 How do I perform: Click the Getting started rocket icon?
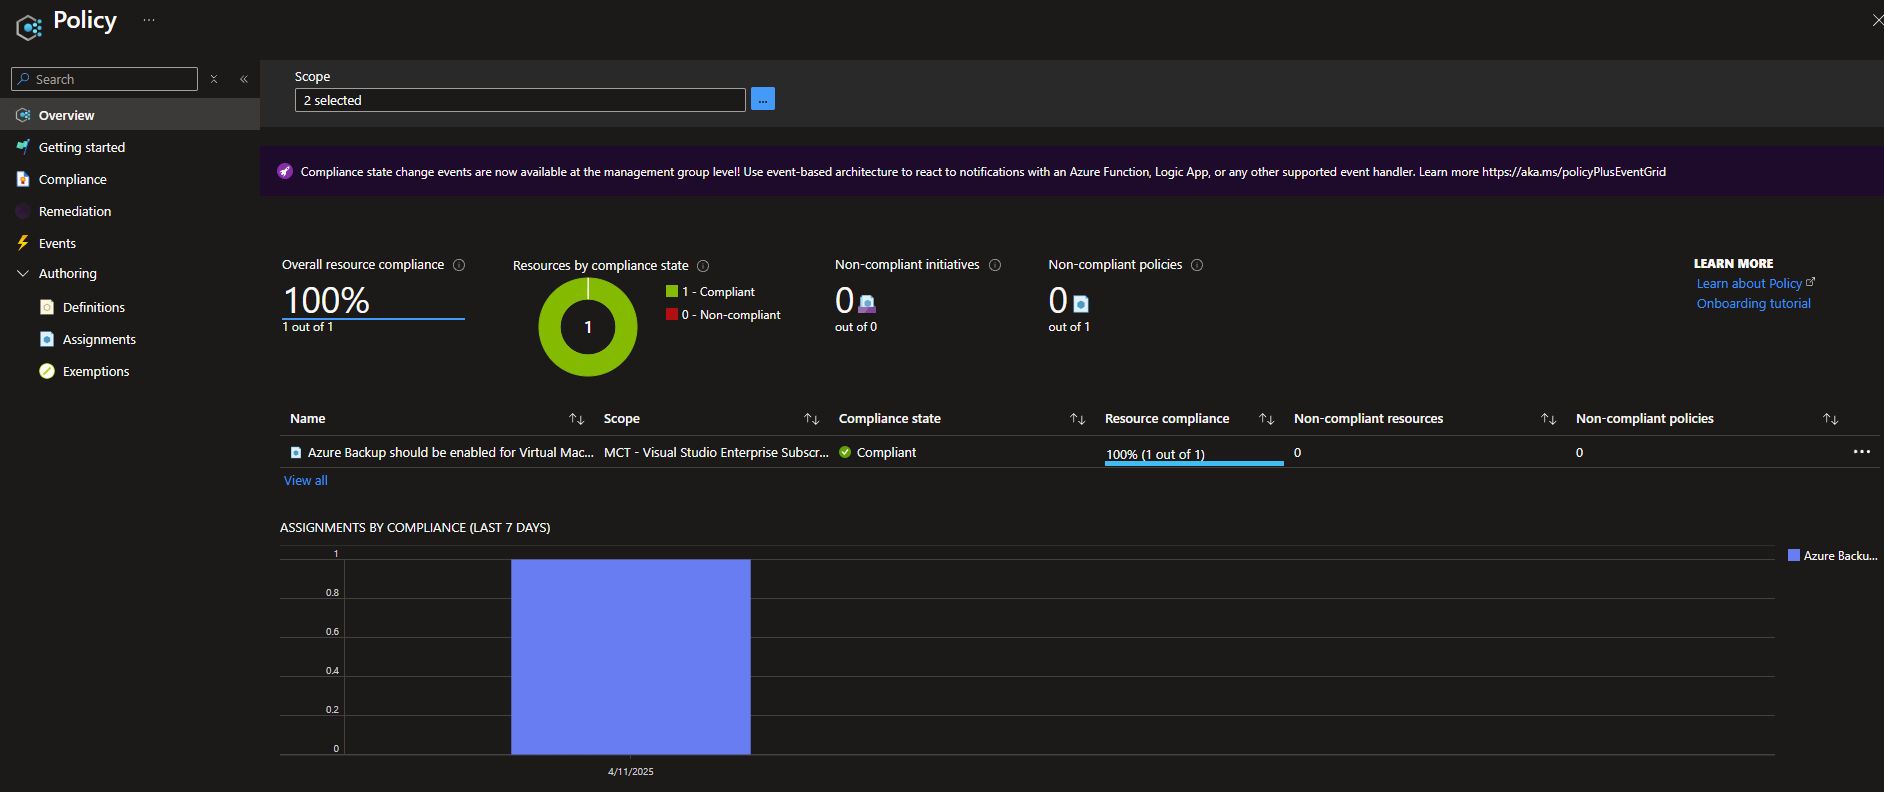[23, 147]
